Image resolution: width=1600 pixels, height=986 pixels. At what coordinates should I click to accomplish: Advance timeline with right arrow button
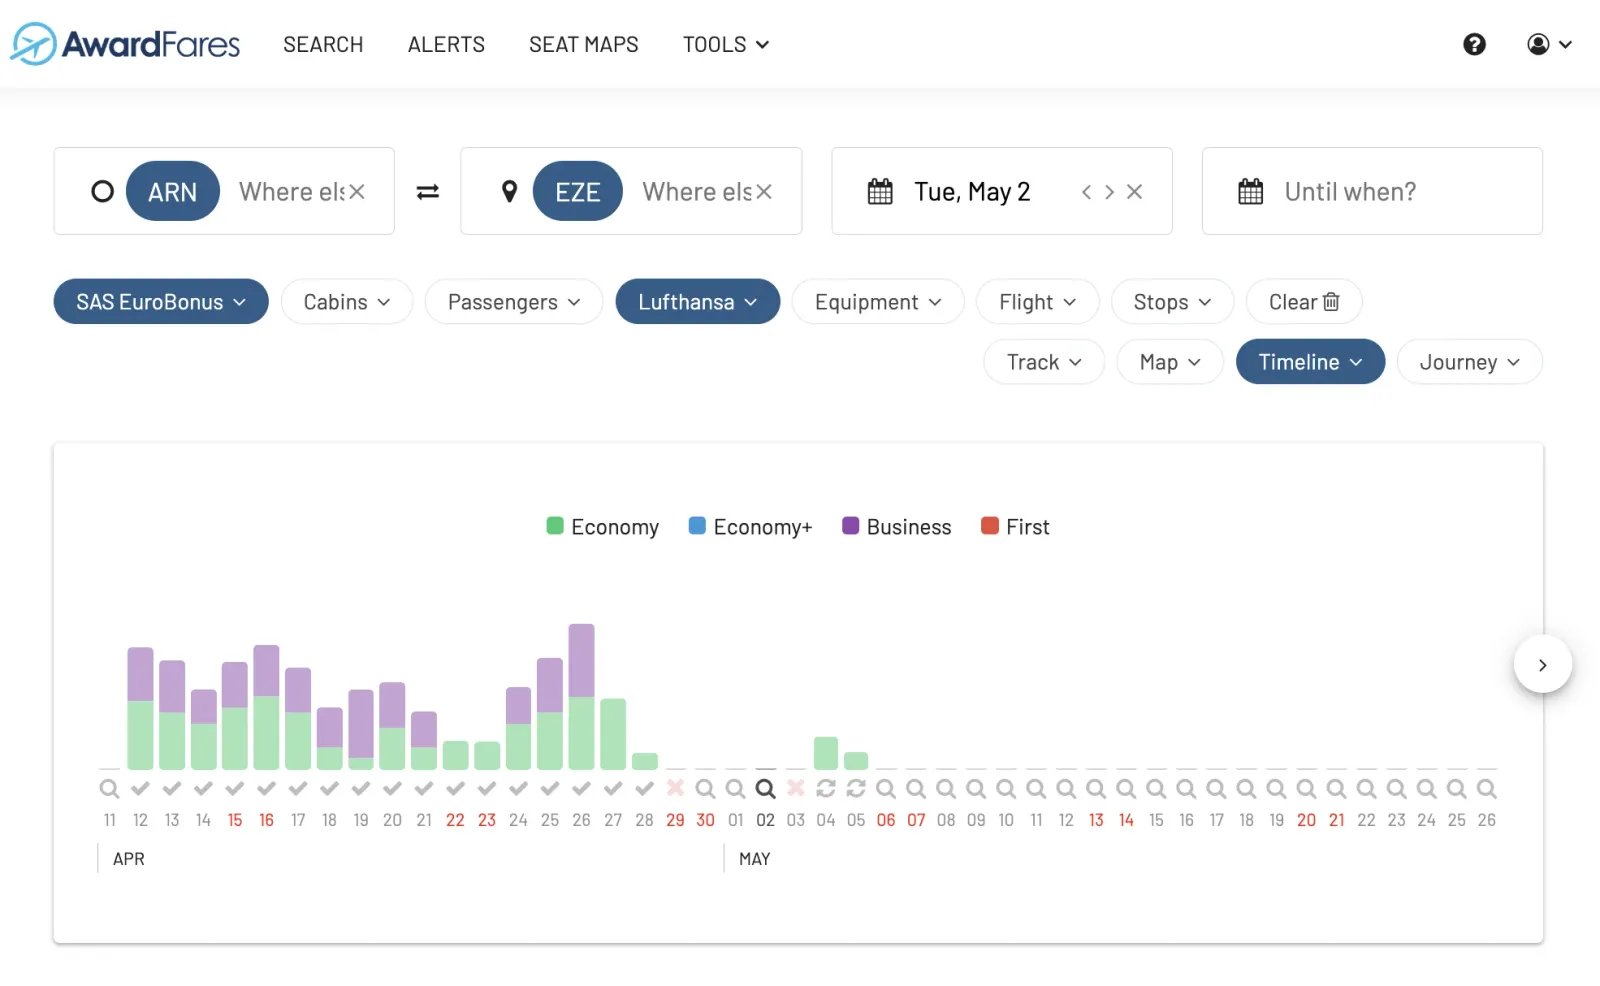1542,664
